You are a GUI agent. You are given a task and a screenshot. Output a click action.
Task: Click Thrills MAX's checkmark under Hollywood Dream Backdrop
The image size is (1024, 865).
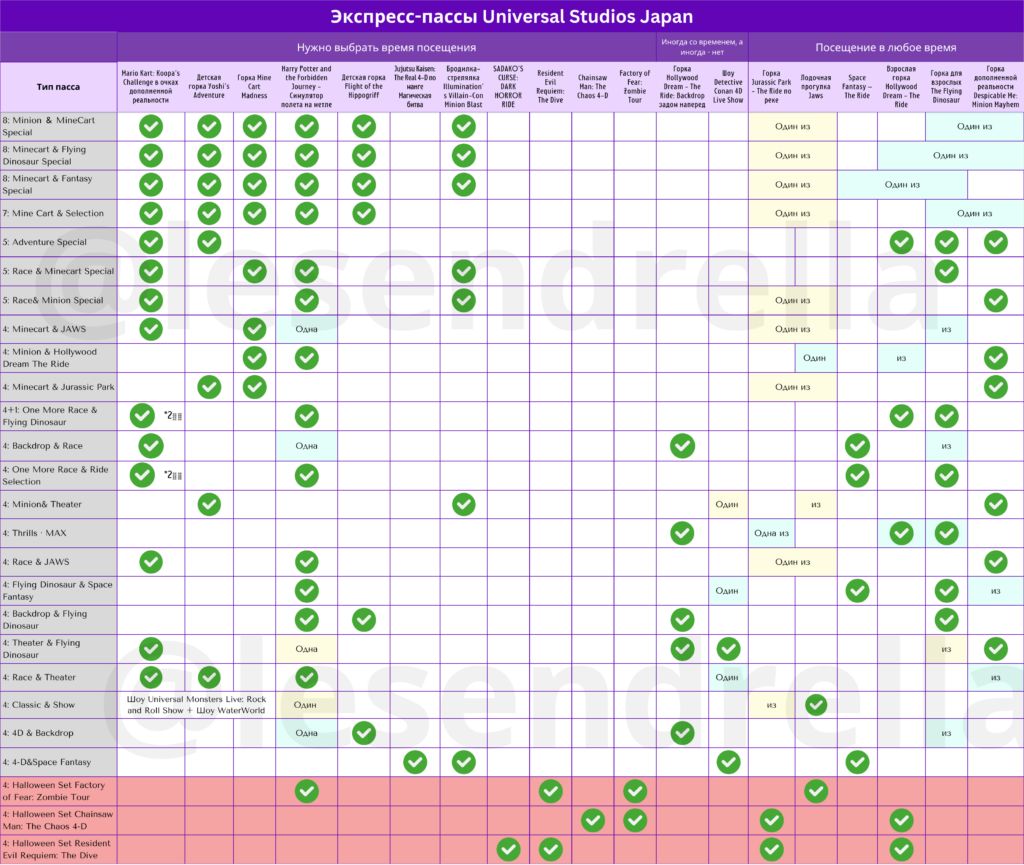coord(682,533)
